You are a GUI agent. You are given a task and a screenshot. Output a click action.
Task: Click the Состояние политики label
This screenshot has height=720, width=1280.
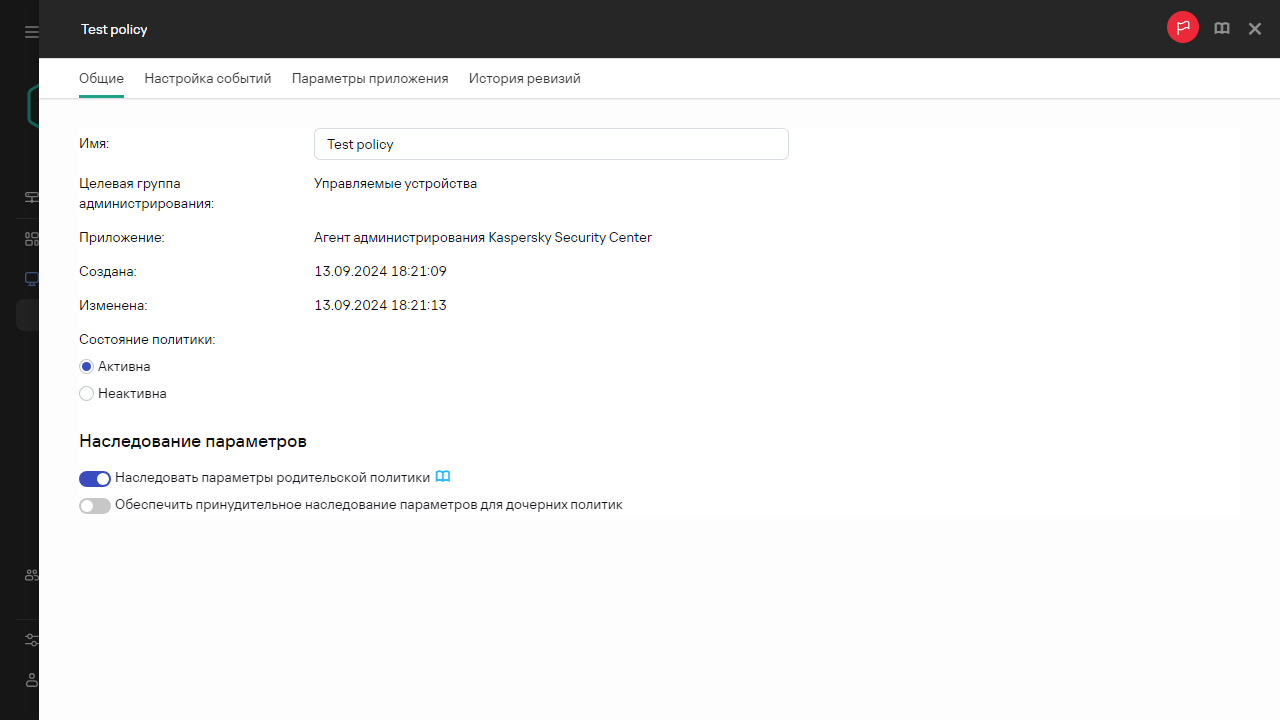[147, 340]
